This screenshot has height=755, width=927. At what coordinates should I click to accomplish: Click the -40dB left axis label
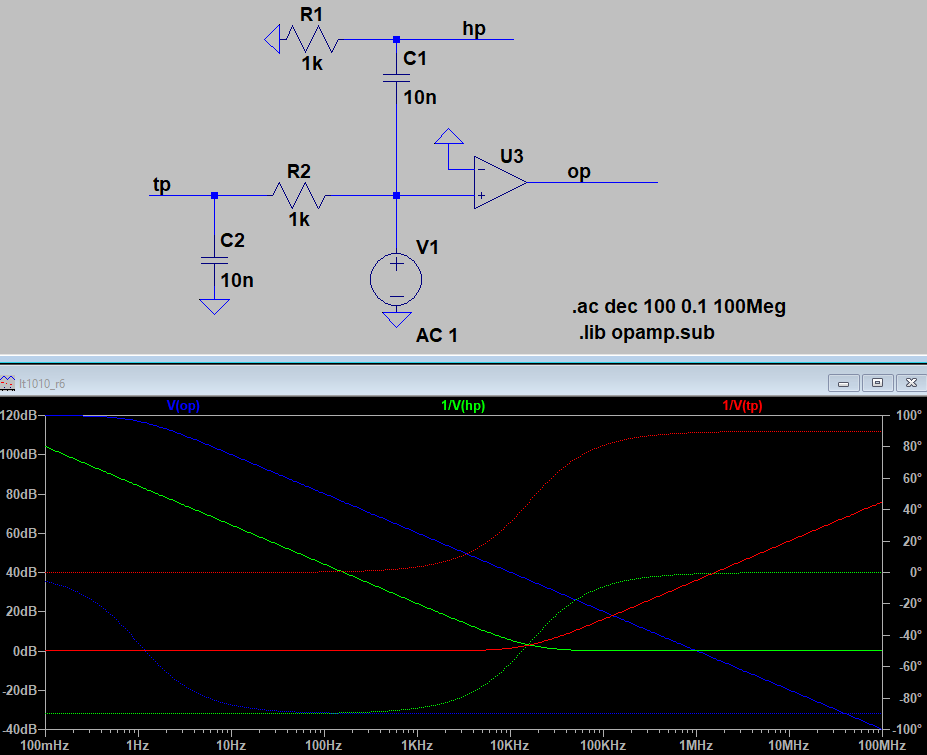20,730
